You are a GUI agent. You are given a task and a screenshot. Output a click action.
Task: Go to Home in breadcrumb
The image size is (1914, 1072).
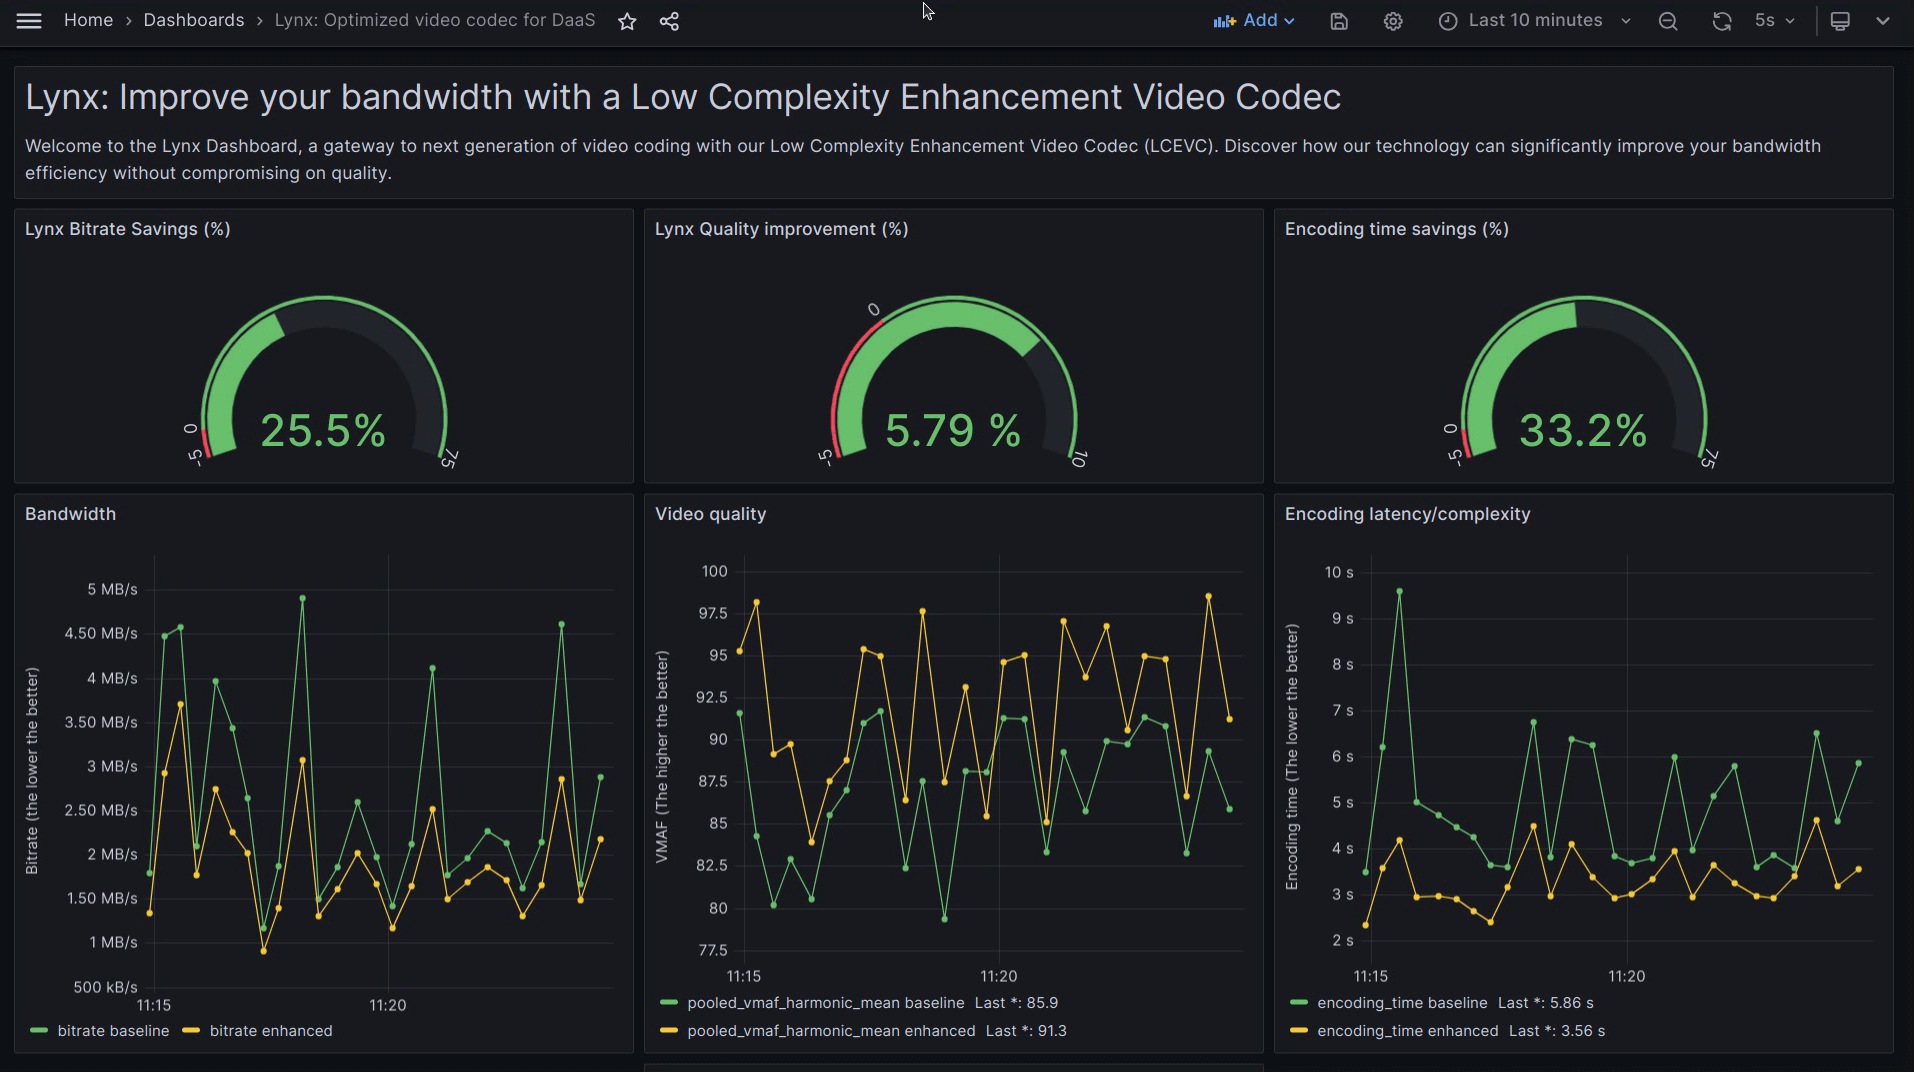[x=88, y=21]
